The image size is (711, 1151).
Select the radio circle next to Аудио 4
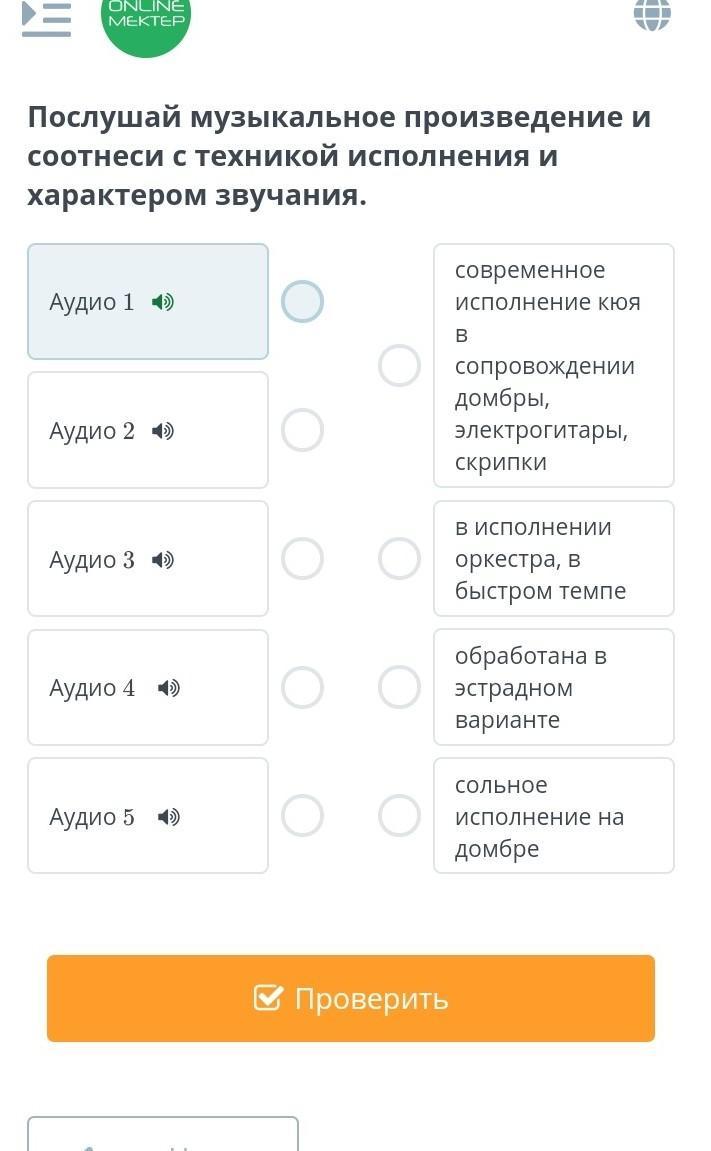[302, 688]
